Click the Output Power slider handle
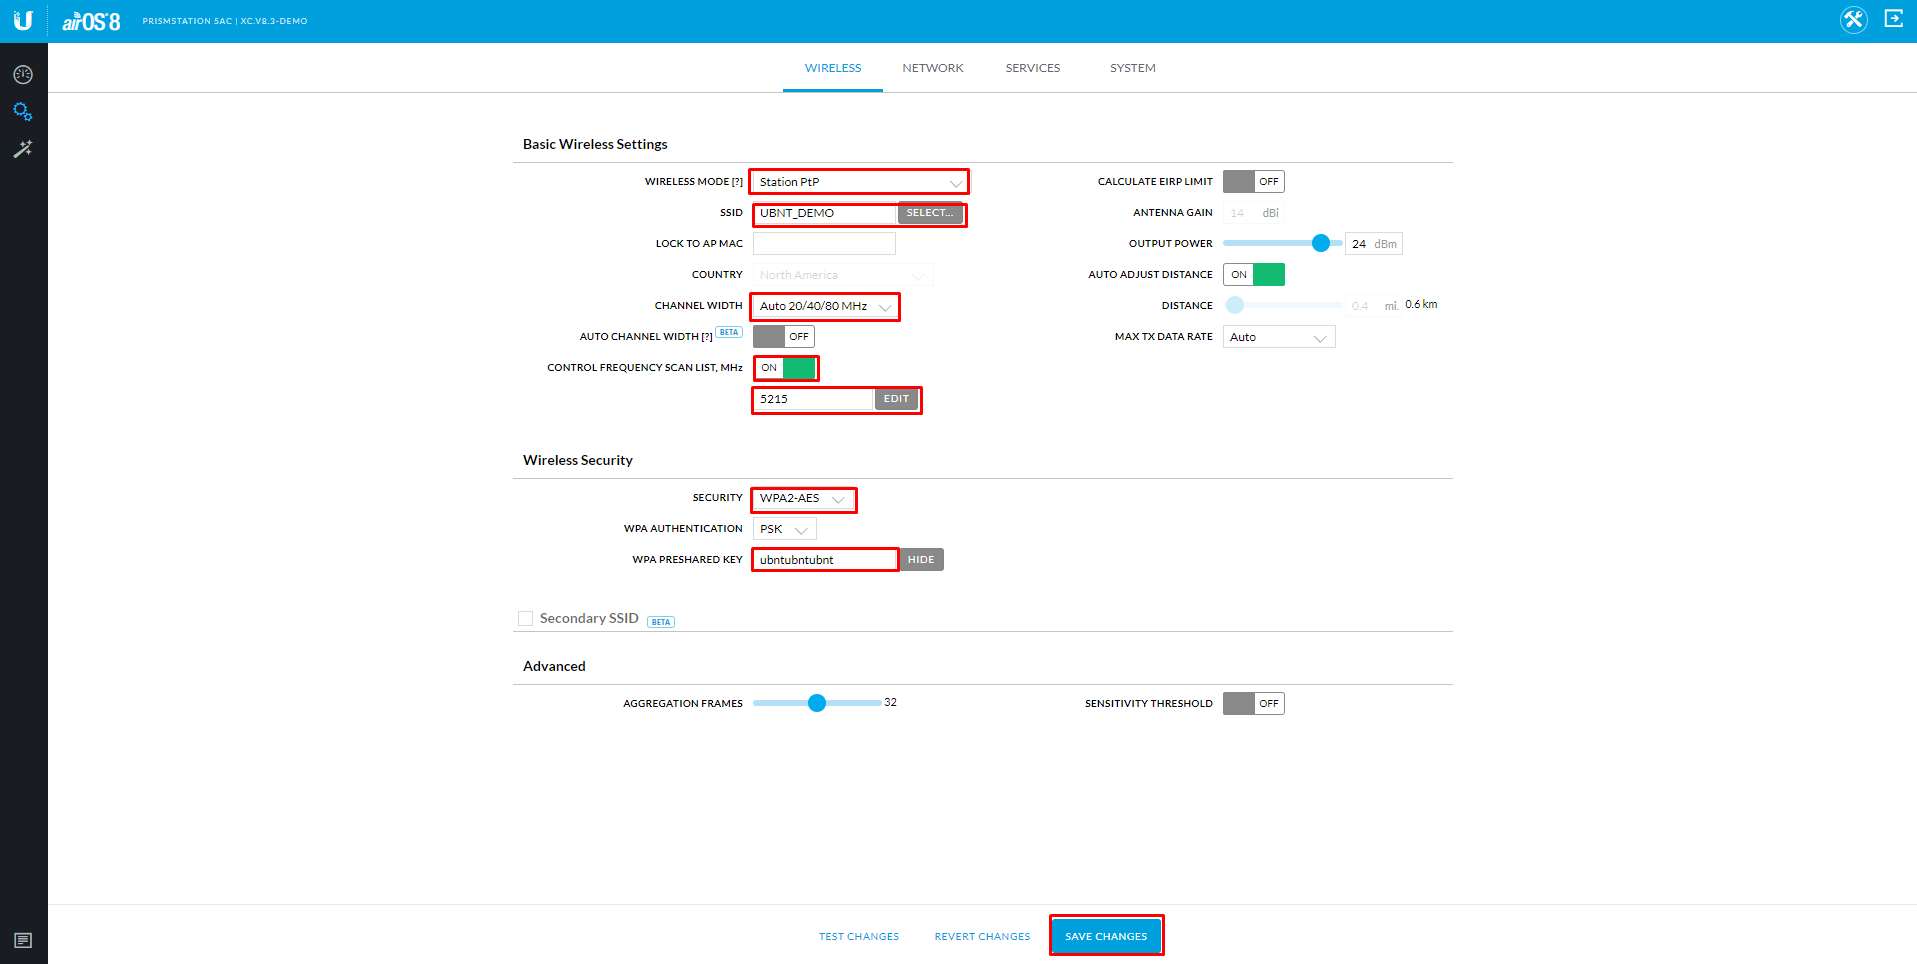This screenshot has width=1917, height=964. tap(1321, 243)
